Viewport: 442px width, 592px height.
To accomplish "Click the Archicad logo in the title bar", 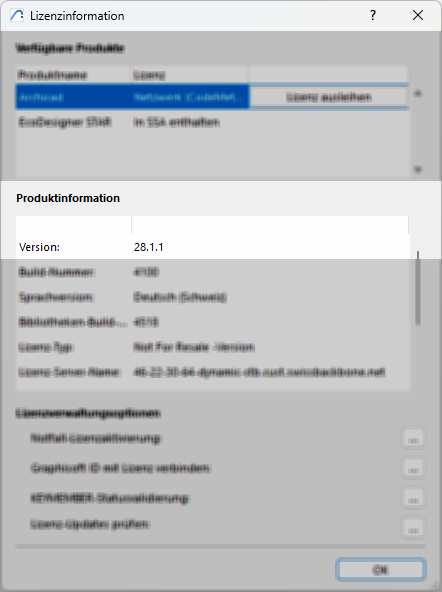I will click(17, 15).
